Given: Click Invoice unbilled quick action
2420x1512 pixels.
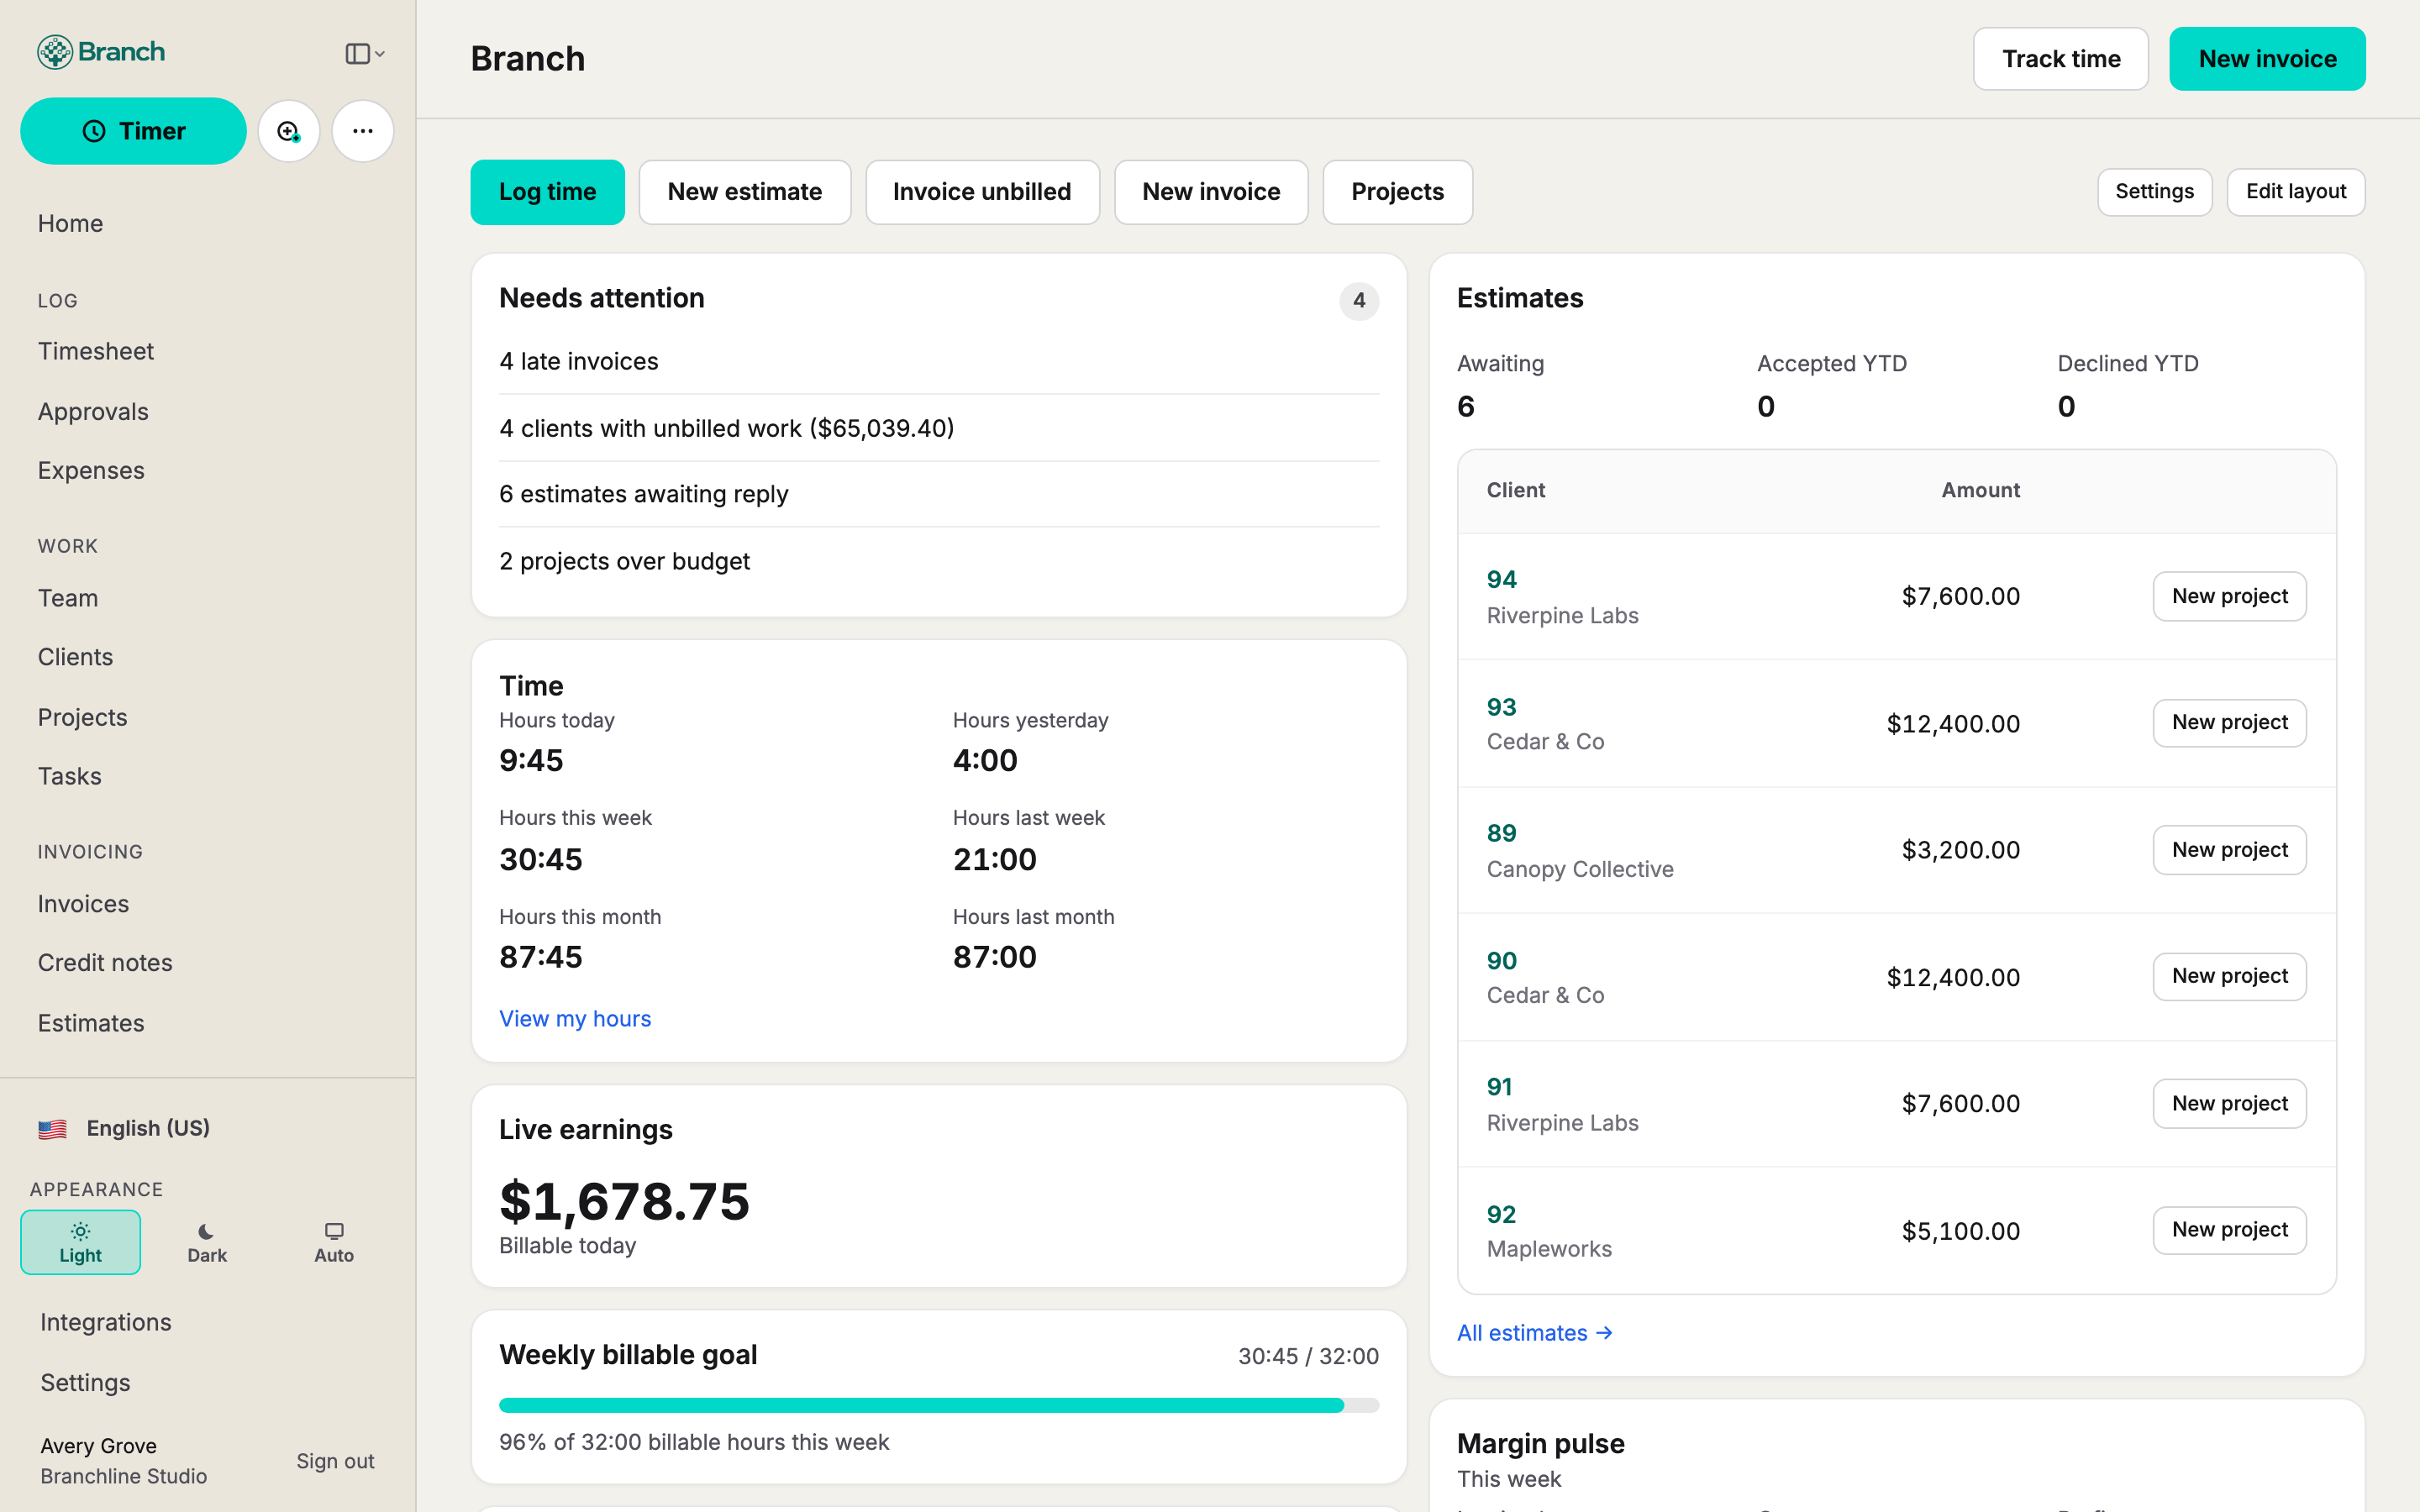Looking at the screenshot, I should (x=982, y=192).
